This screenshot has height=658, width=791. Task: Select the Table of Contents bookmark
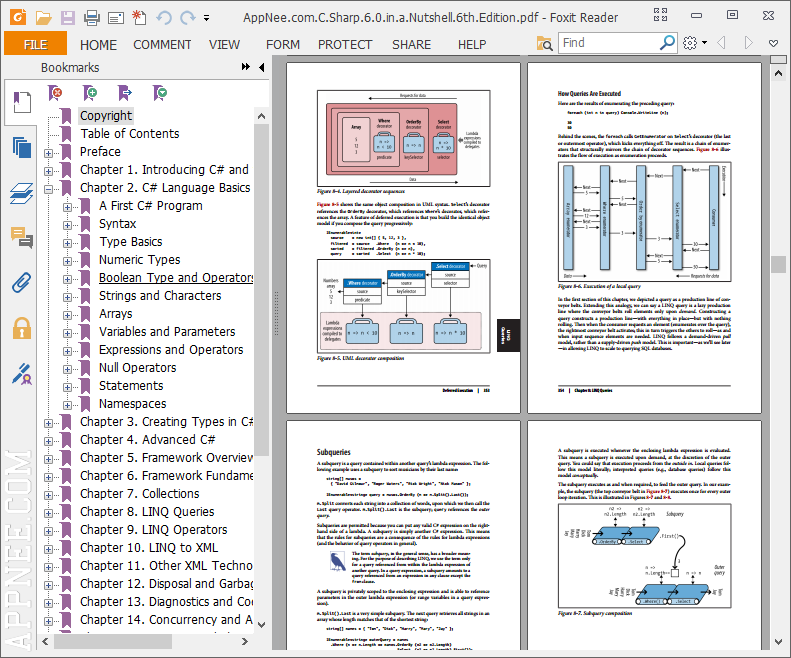[130, 134]
